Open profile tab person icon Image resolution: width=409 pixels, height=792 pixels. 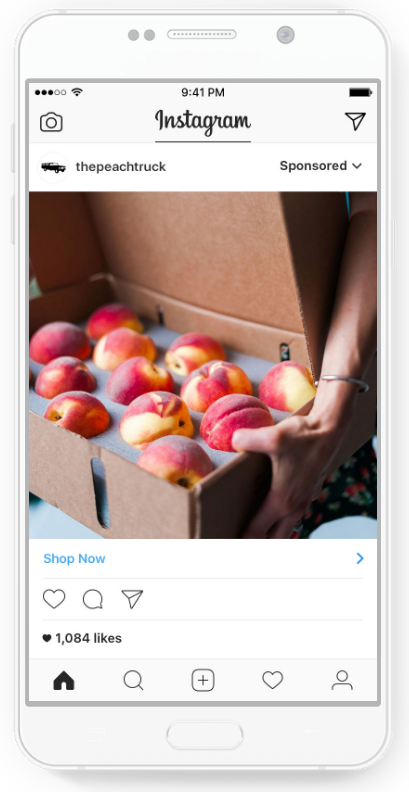342,680
